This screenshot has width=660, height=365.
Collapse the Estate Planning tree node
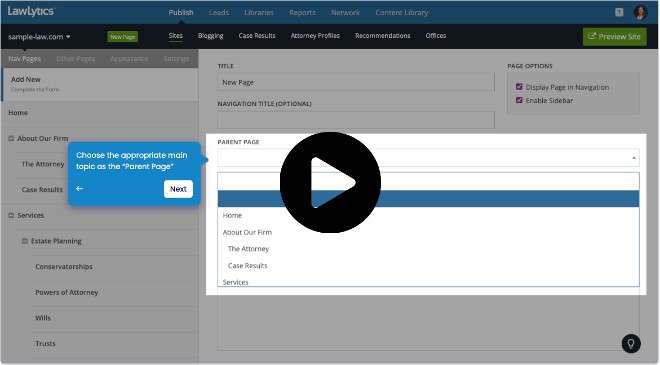[24, 241]
